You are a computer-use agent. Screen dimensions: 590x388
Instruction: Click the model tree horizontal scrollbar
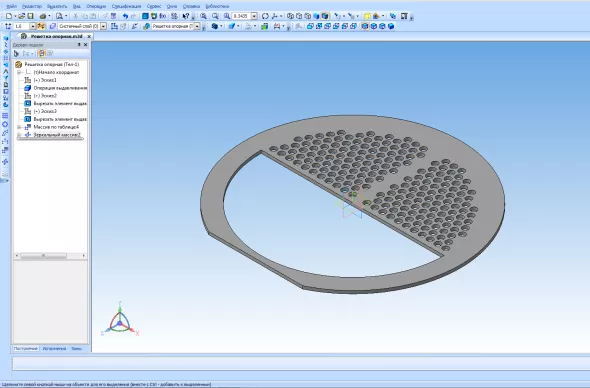click(43, 256)
